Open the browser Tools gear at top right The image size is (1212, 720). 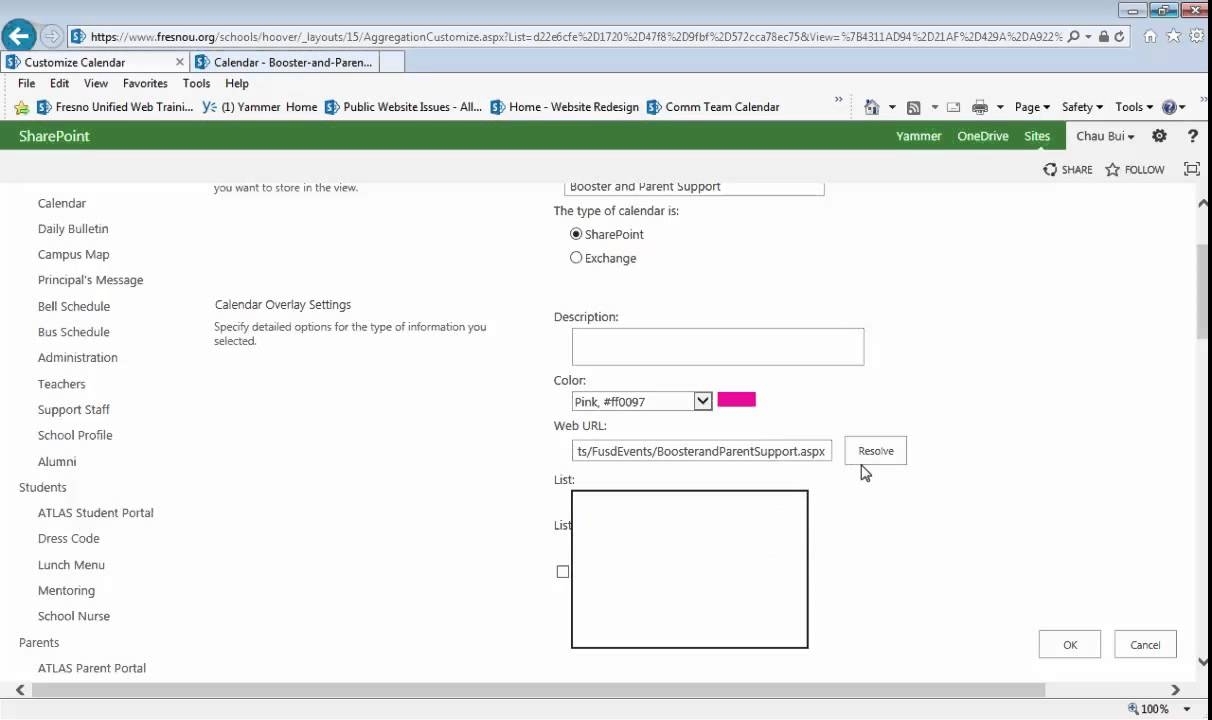(x=1196, y=36)
